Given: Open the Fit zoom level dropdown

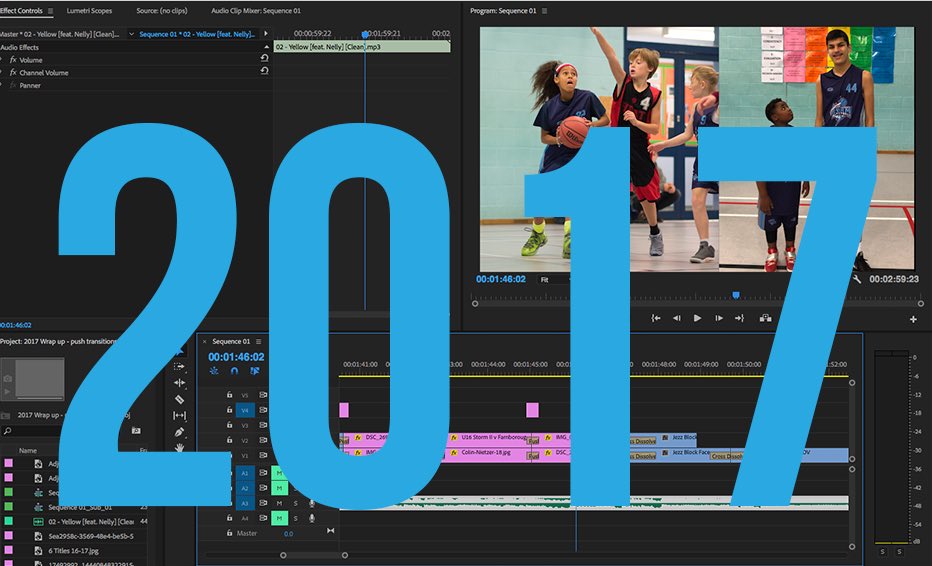Looking at the screenshot, I should click(x=553, y=279).
